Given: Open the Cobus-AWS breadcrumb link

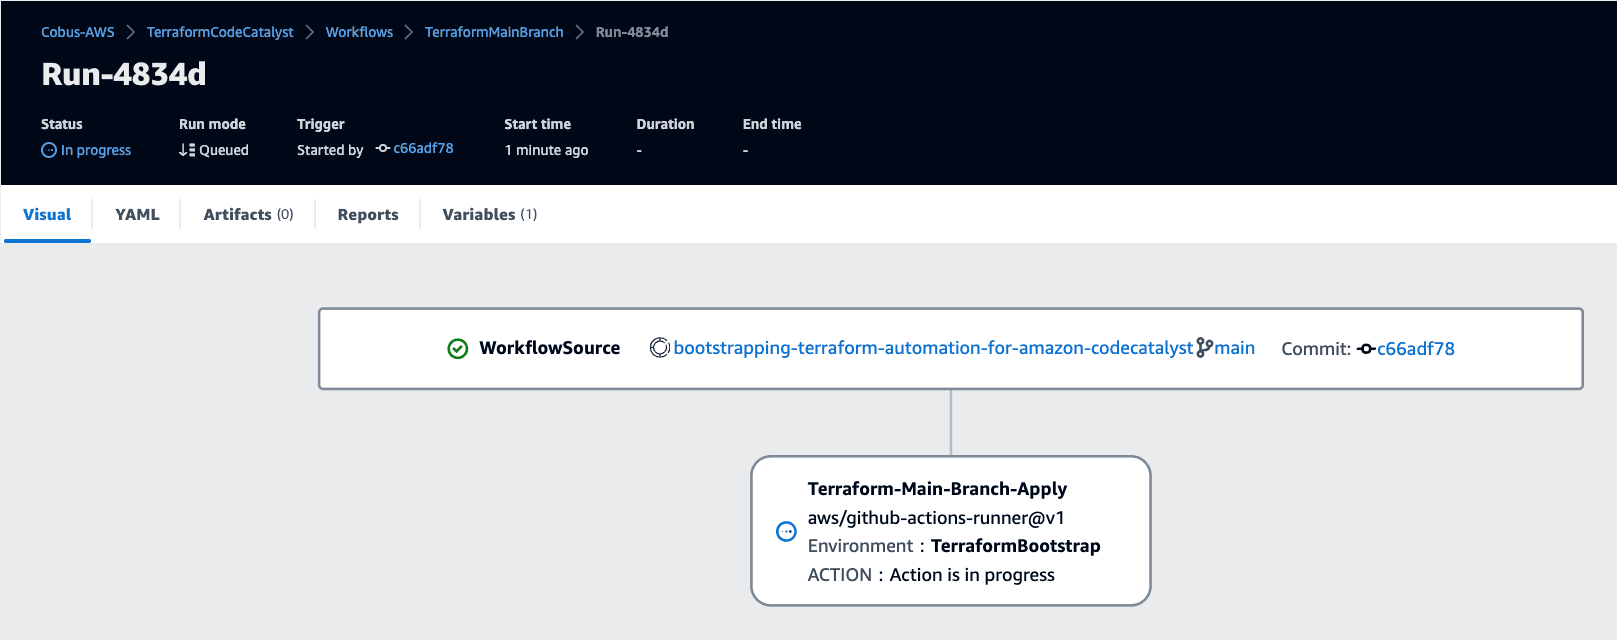Looking at the screenshot, I should 78,32.
